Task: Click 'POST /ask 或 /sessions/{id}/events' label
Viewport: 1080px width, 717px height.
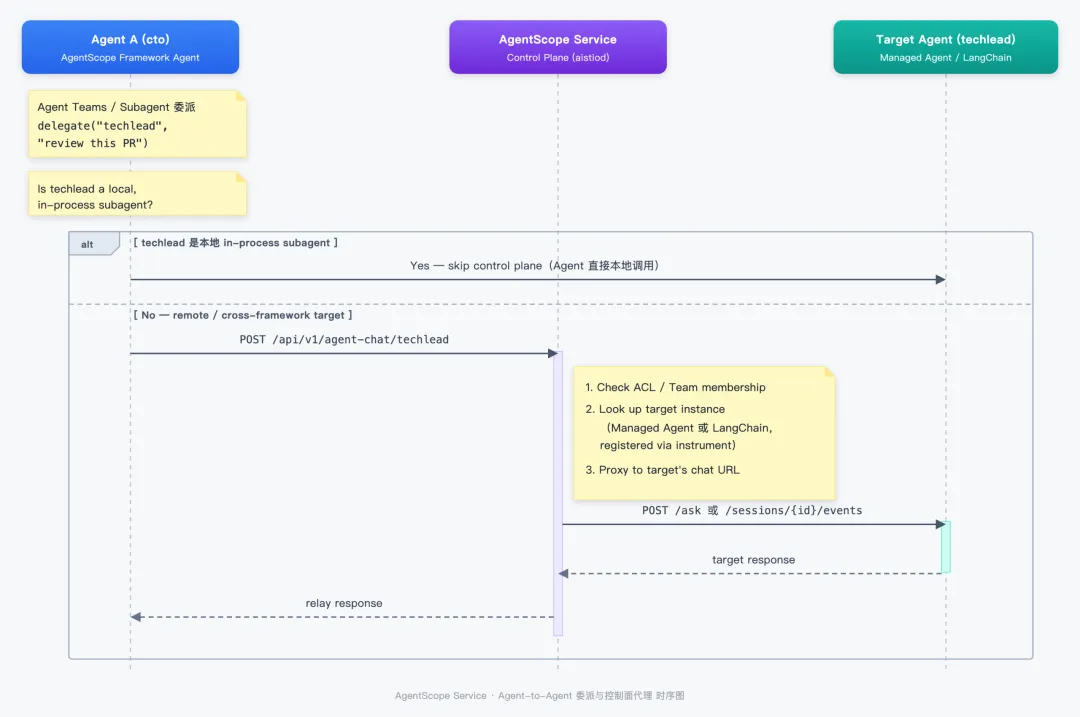Action: (x=752, y=510)
